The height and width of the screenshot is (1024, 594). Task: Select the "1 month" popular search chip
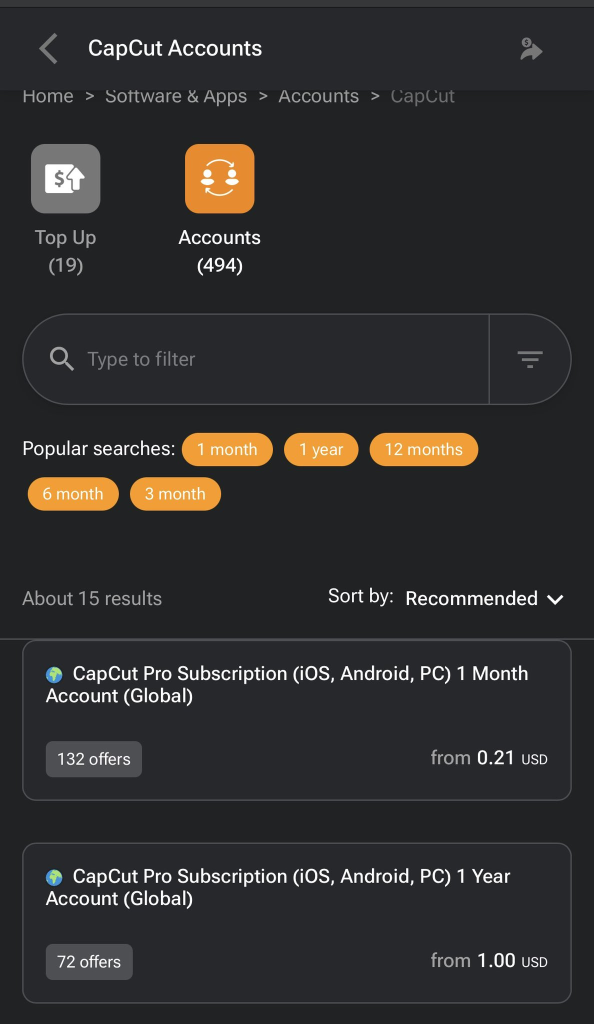pyautogui.click(x=227, y=449)
